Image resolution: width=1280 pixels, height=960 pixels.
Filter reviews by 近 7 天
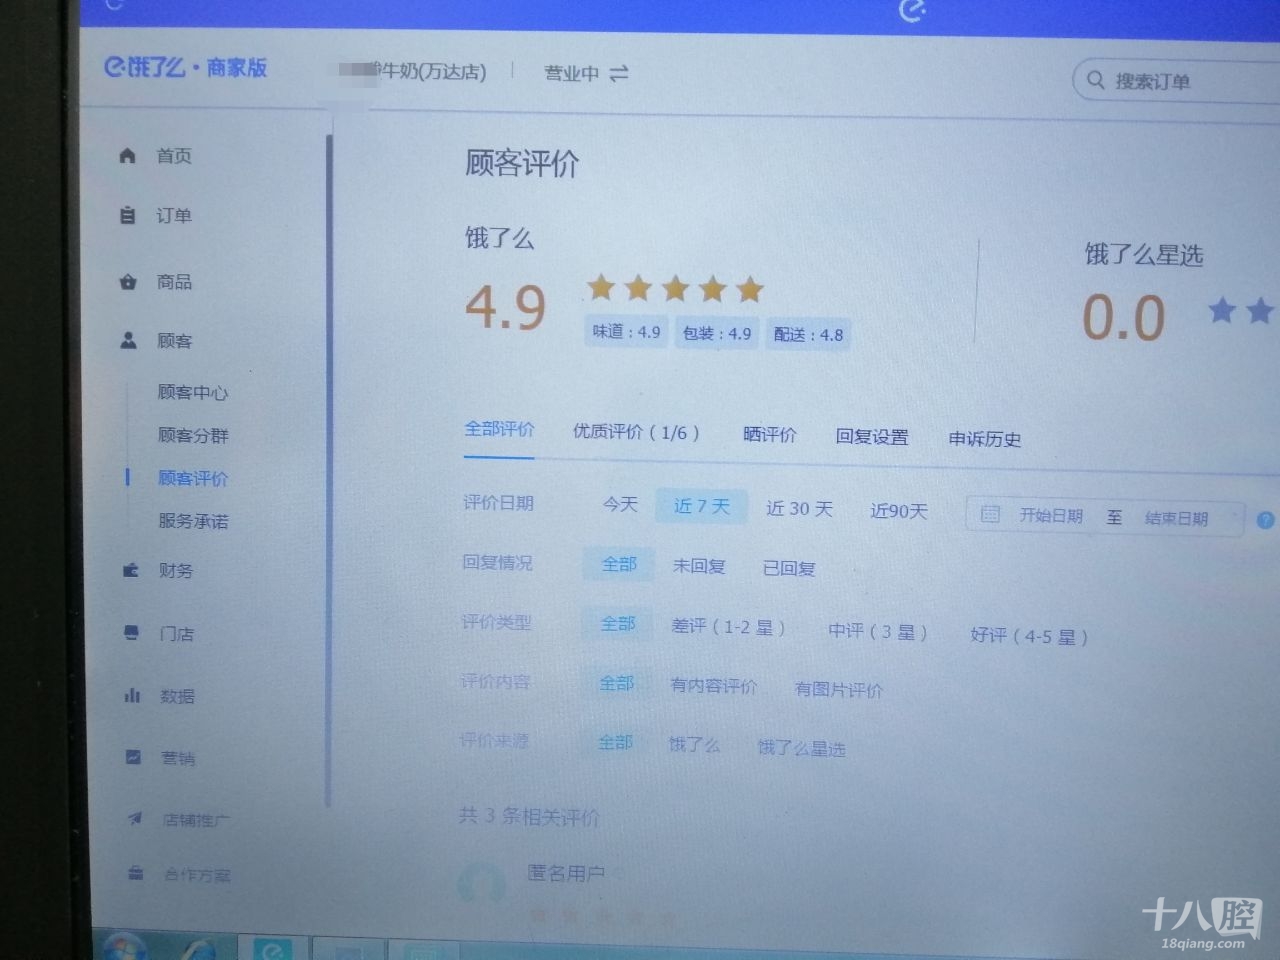(x=702, y=506)
